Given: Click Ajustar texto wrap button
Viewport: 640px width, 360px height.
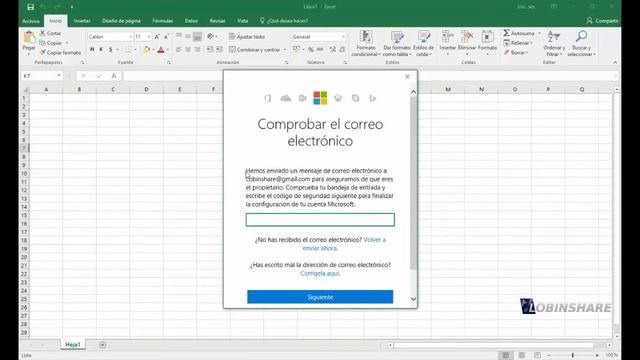Looking at the screenshot, I should click(247, 37).
